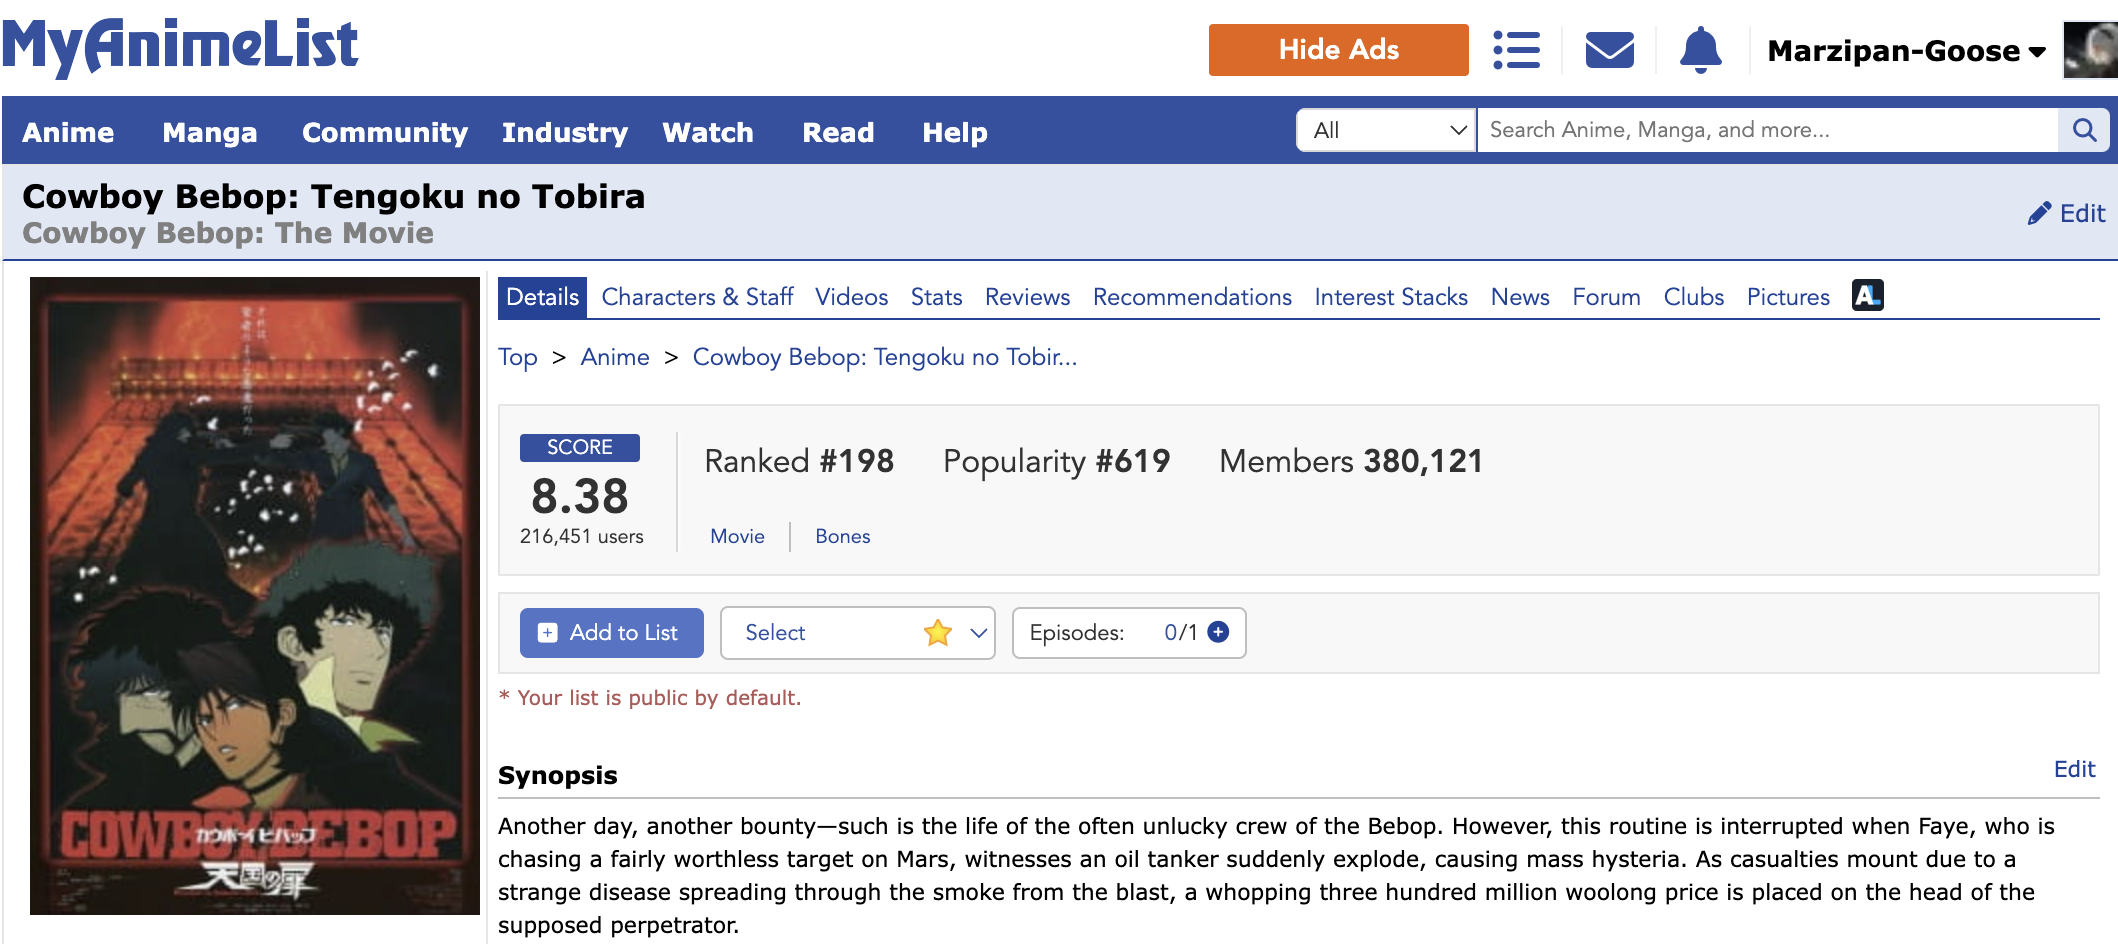Screen dimensions: 2118x944
Task: Switch to the Interest Stacks tab
Action: point(1391,297)
